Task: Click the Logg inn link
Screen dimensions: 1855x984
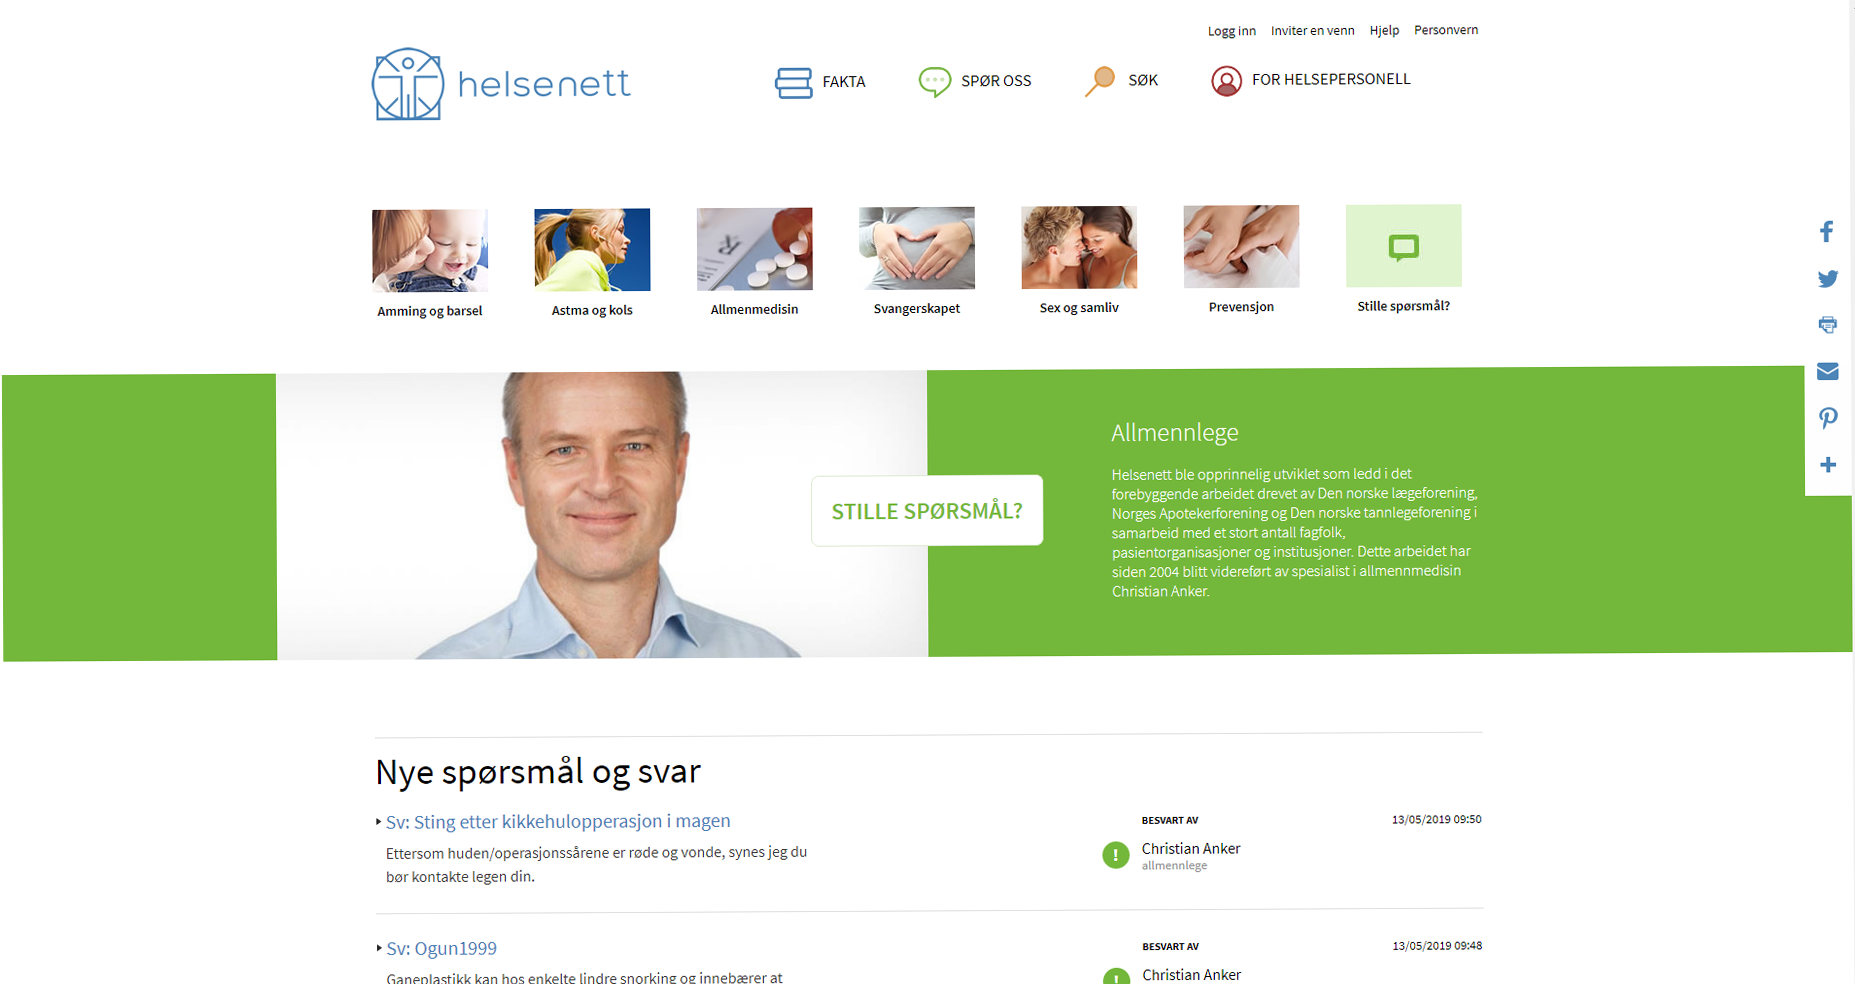Action: coord(1231,31)
